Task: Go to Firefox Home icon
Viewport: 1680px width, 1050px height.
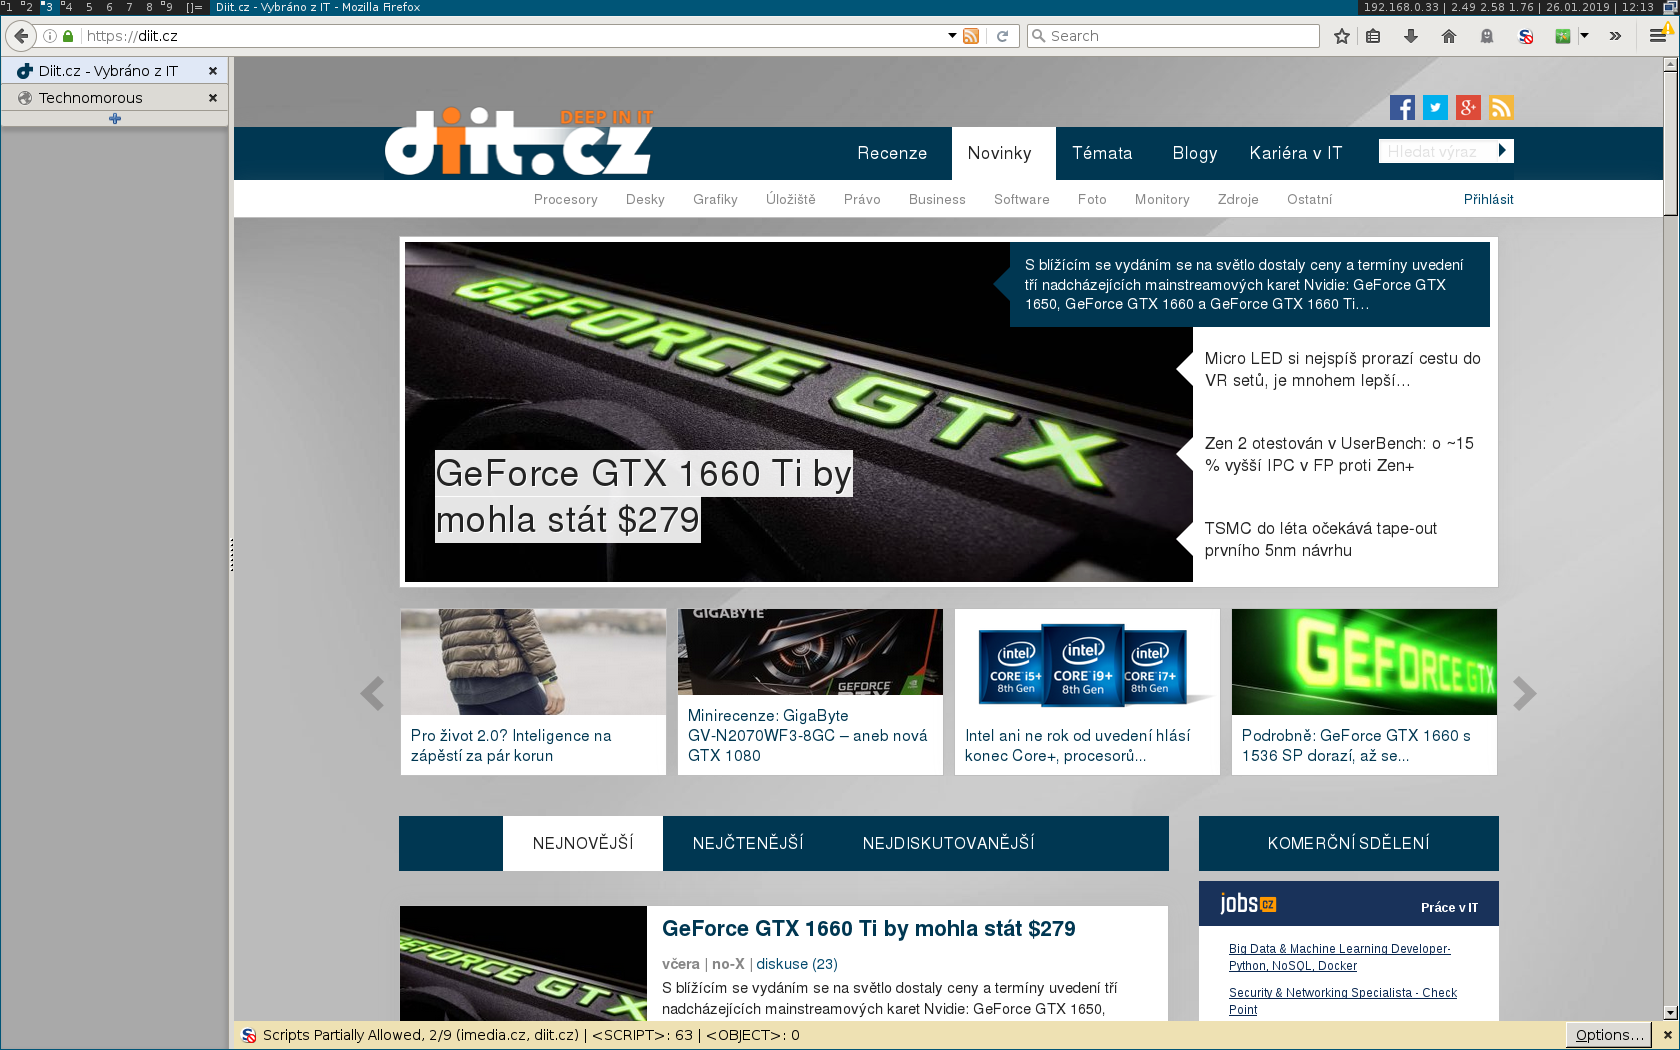Action: click(1449, 36)
